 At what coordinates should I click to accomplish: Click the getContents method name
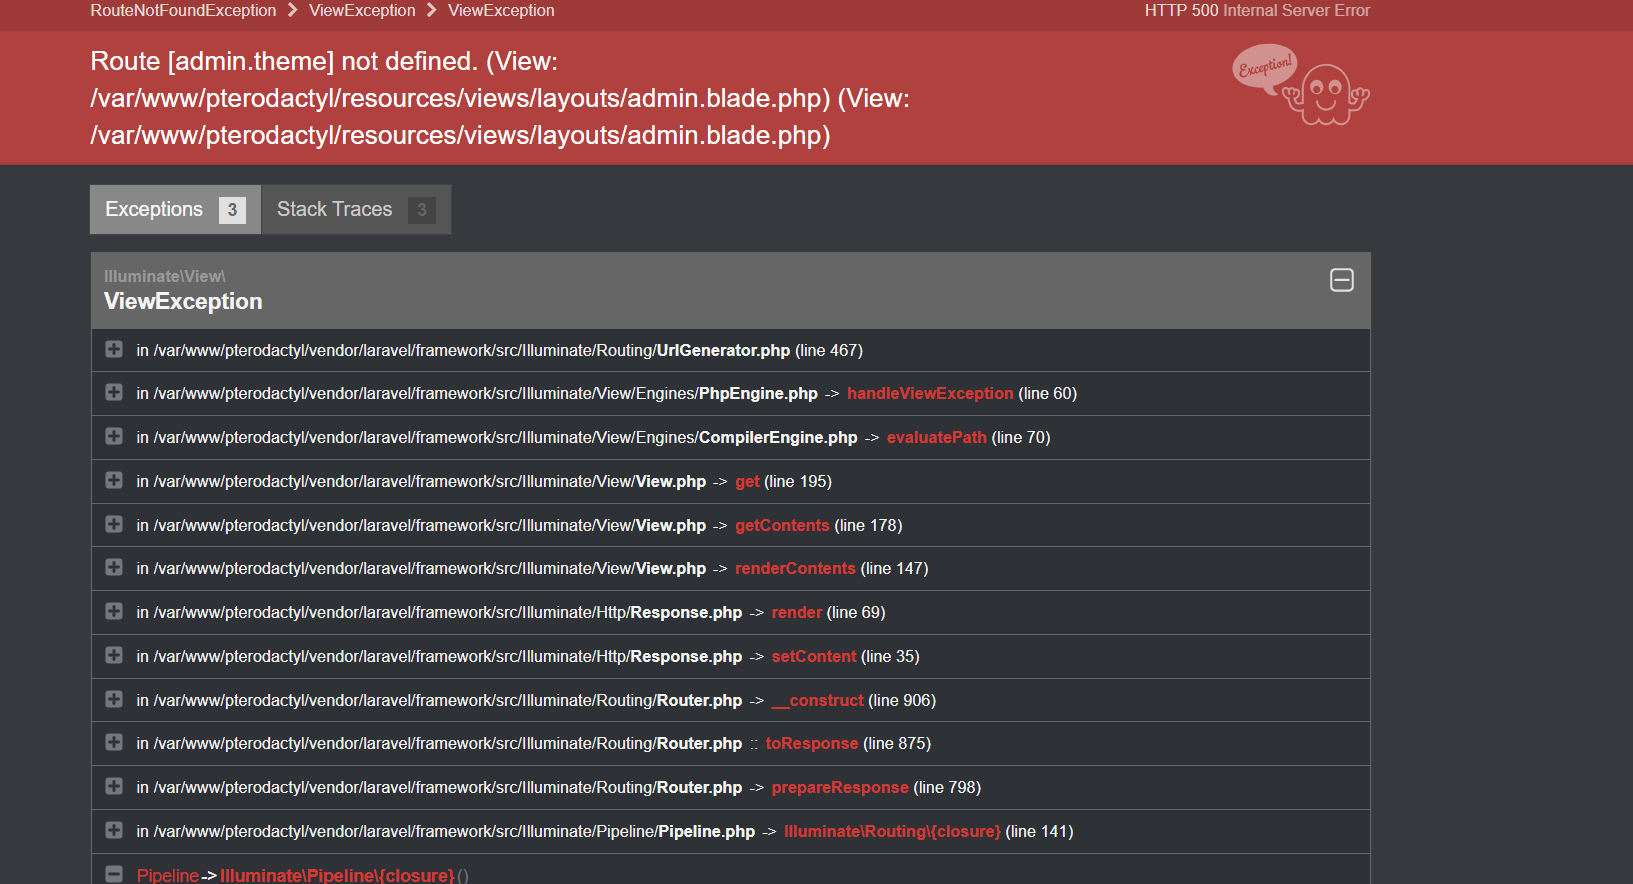tap(782, 525)
